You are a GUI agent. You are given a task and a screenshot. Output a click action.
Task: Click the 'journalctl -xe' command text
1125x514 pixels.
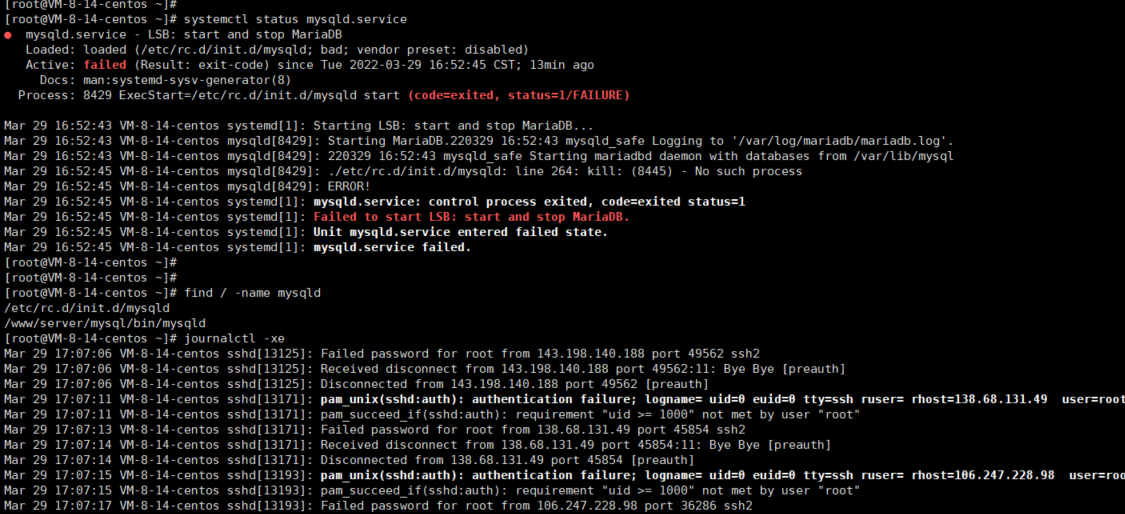click(x=234, y=338)
